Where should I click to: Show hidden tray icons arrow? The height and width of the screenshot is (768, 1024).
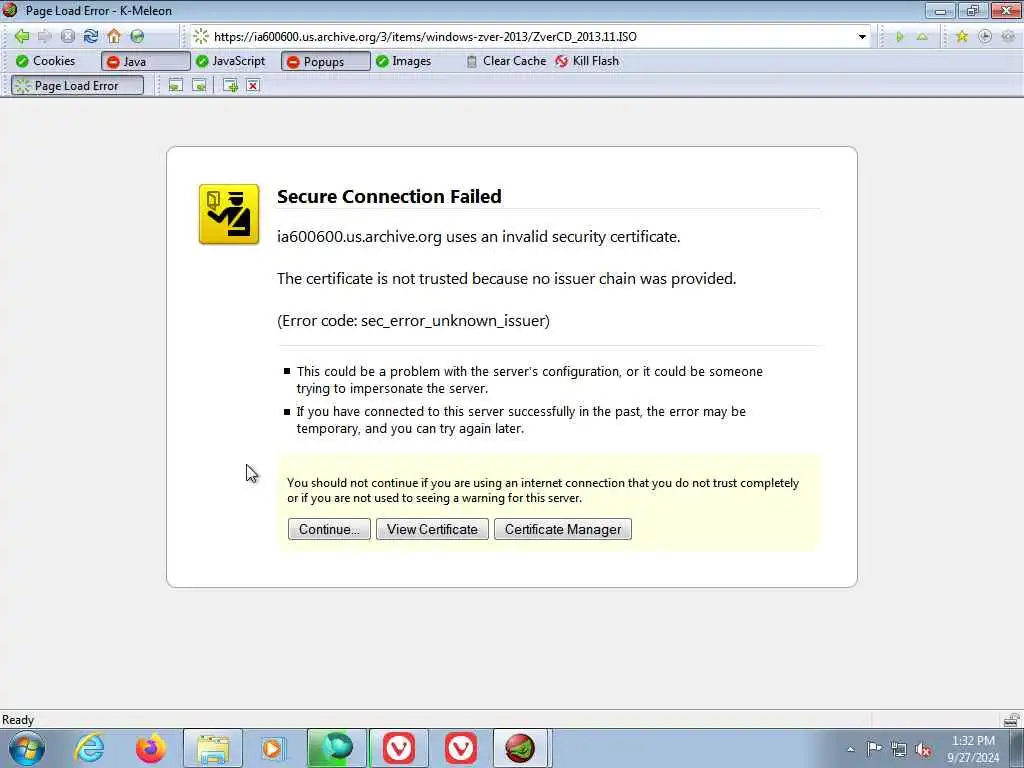tap(850, 750)
